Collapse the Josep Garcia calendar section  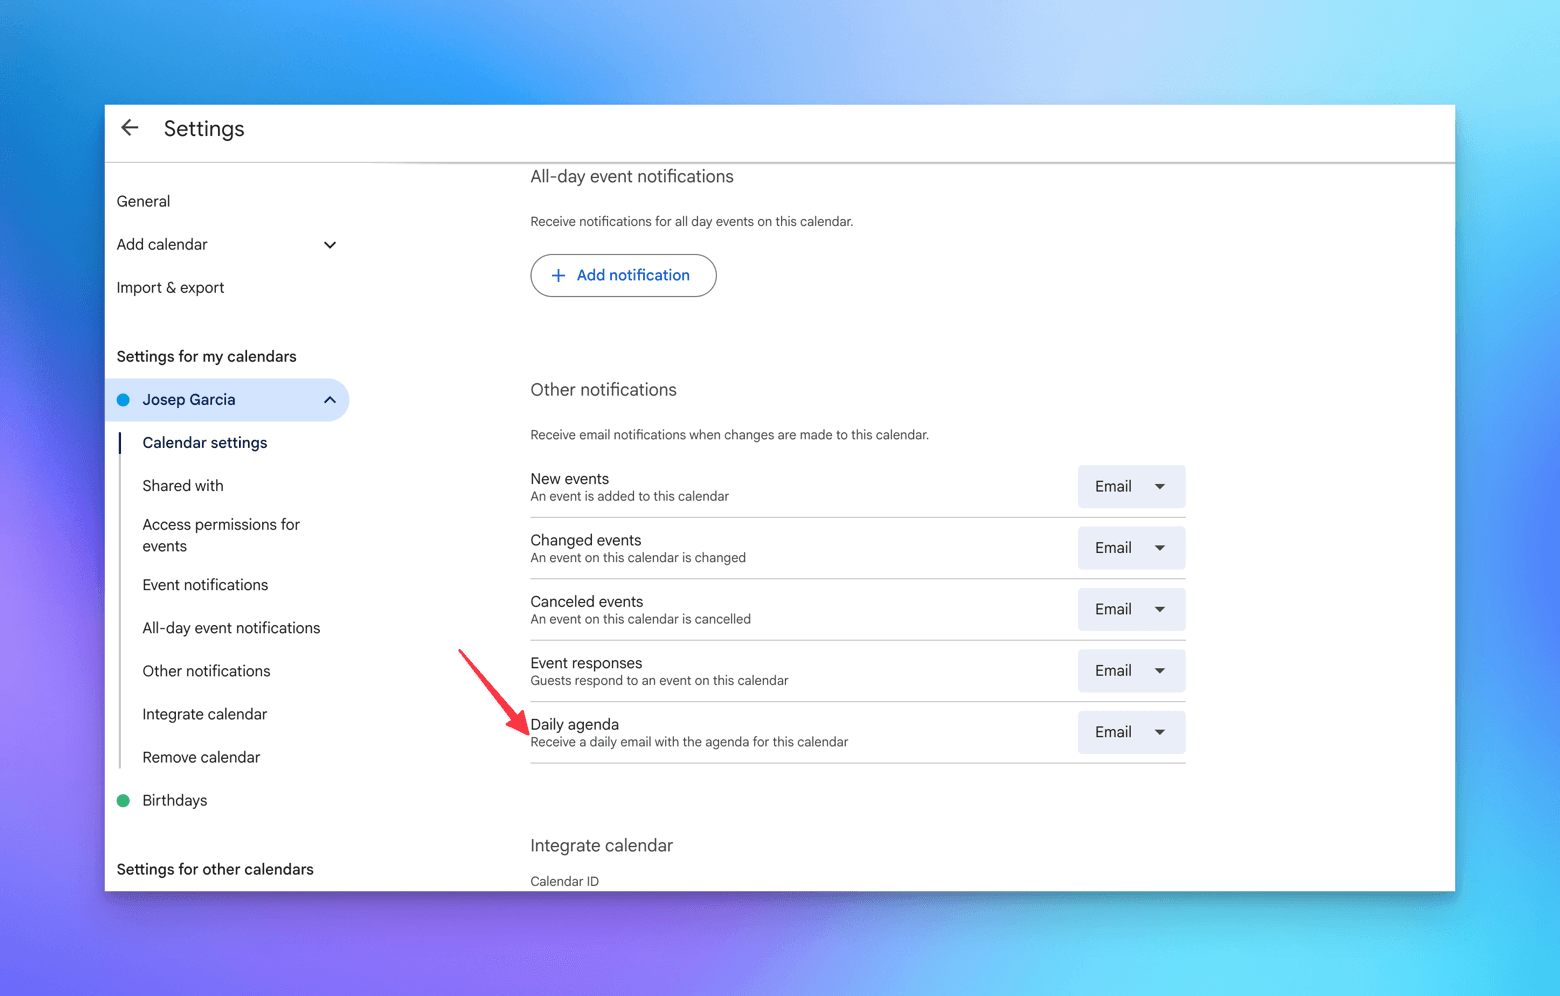pos(329,400)
